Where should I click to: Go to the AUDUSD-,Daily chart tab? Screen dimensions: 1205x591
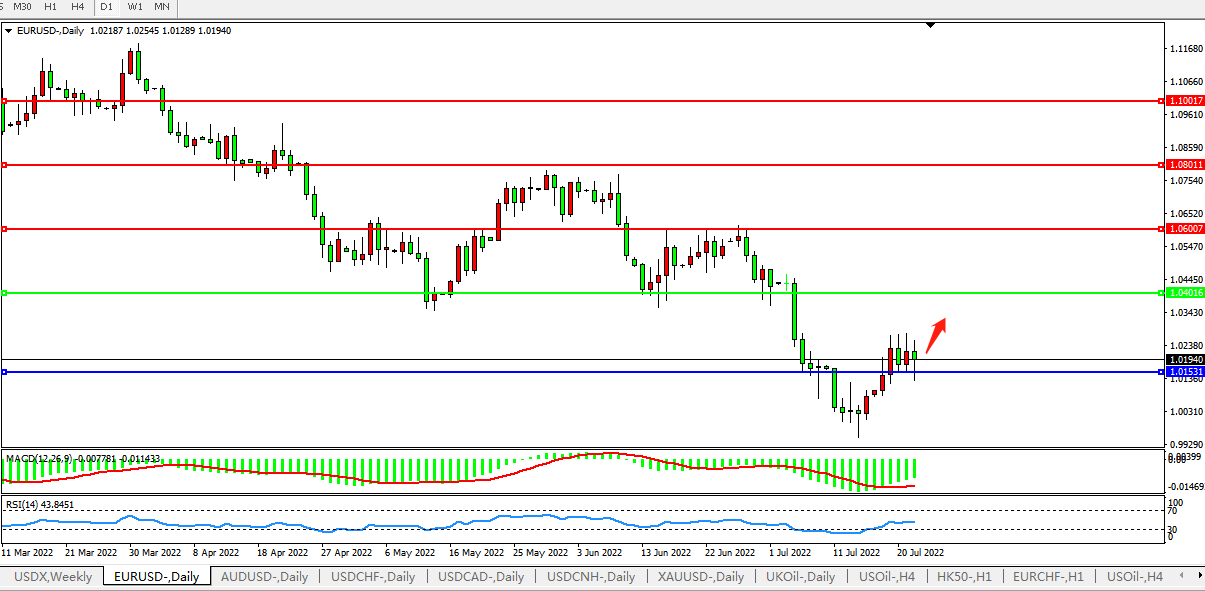[265, 577]
